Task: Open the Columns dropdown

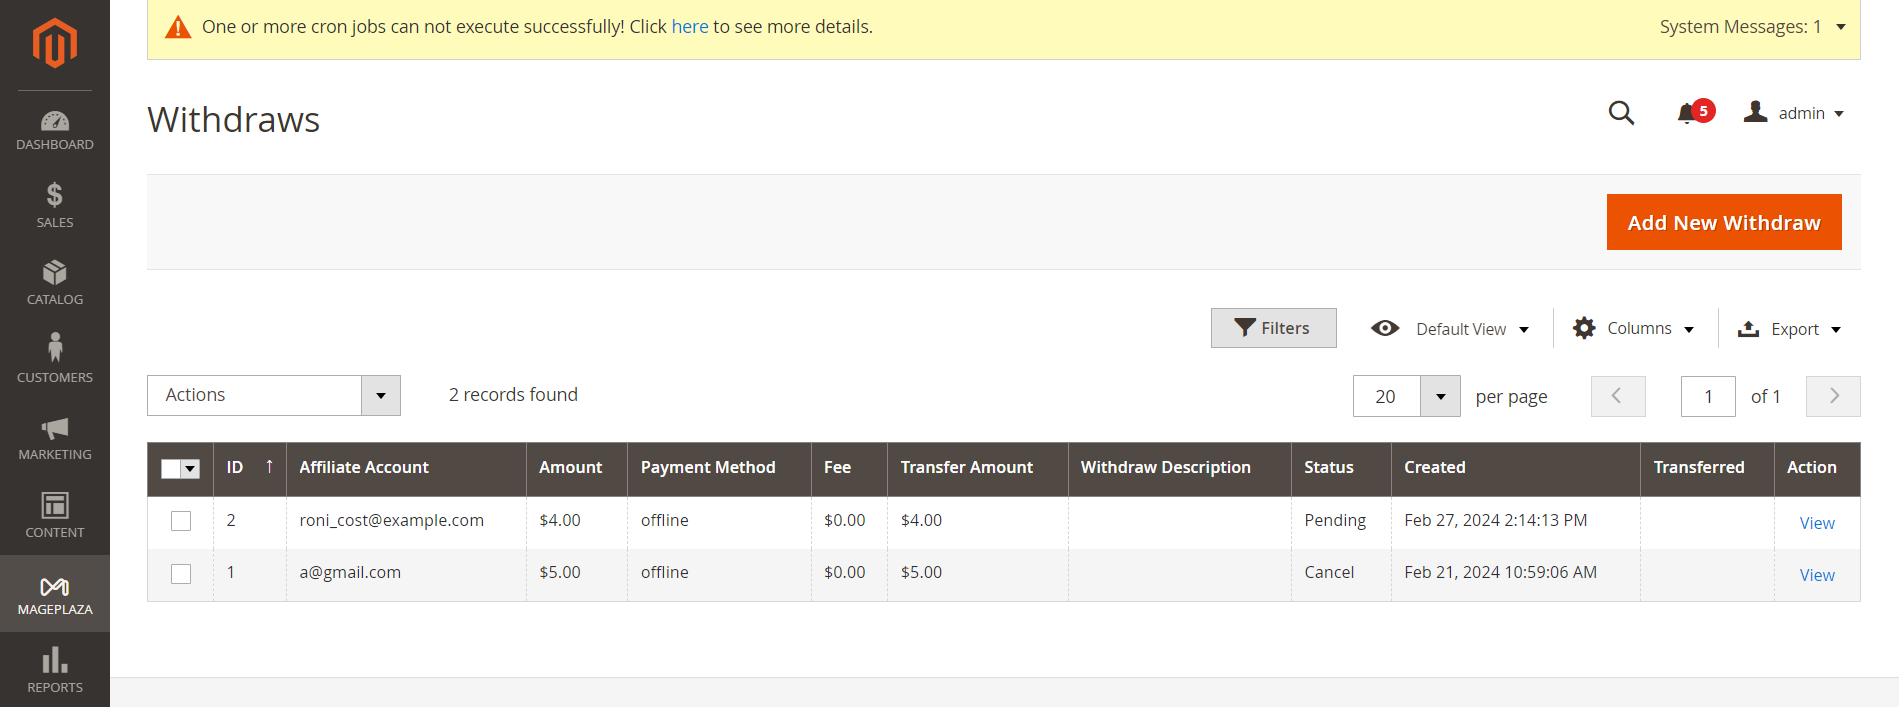Action: pos(1633,329)
